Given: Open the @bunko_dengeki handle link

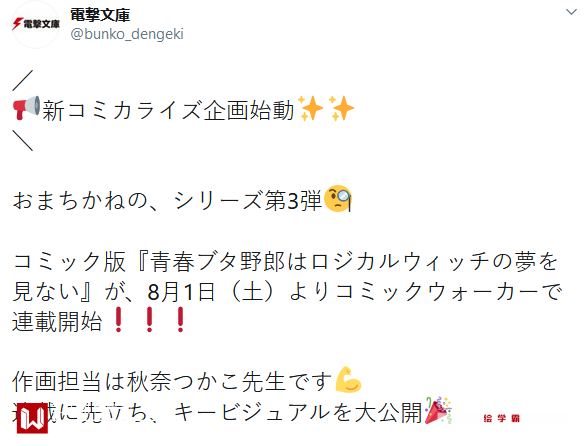Looking at the screenshot, I should coord(127,34).
